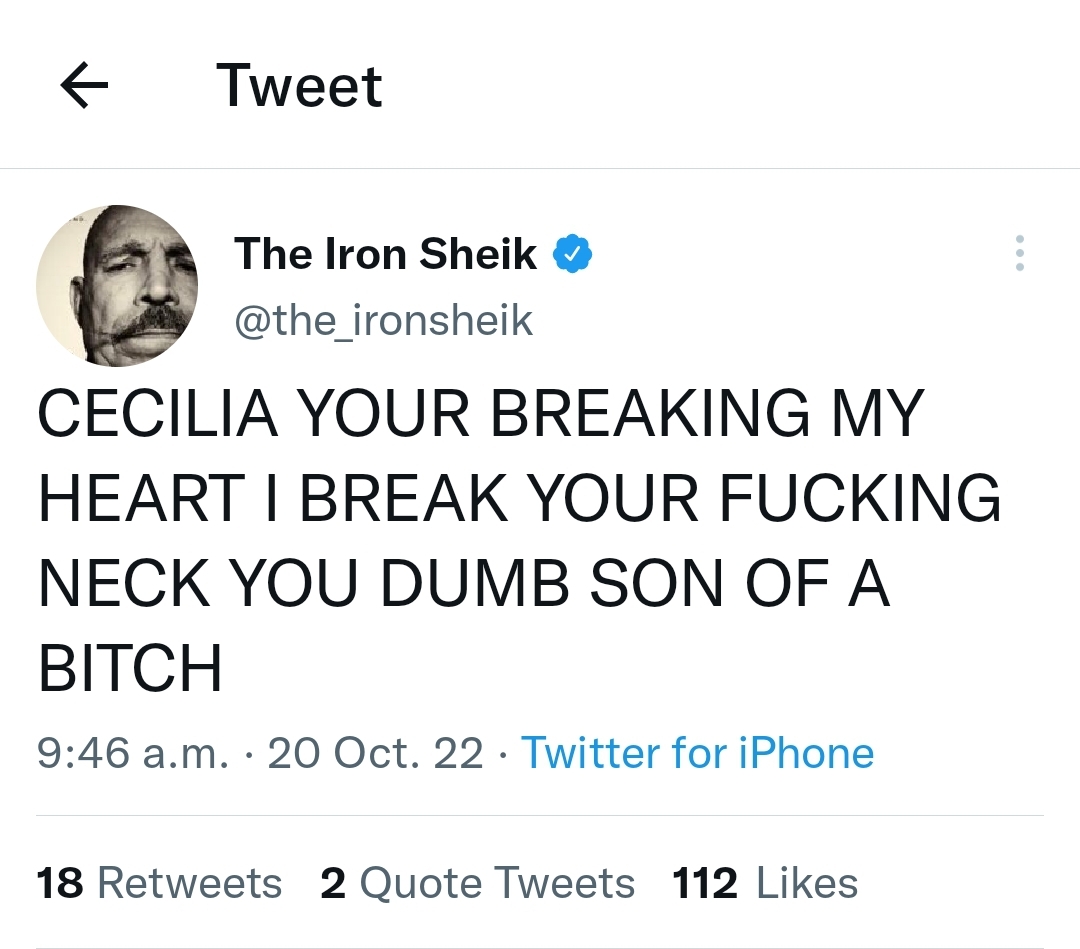Click the word BREAKING in tweet
The image size is (1080, 949).
point(650,413)
